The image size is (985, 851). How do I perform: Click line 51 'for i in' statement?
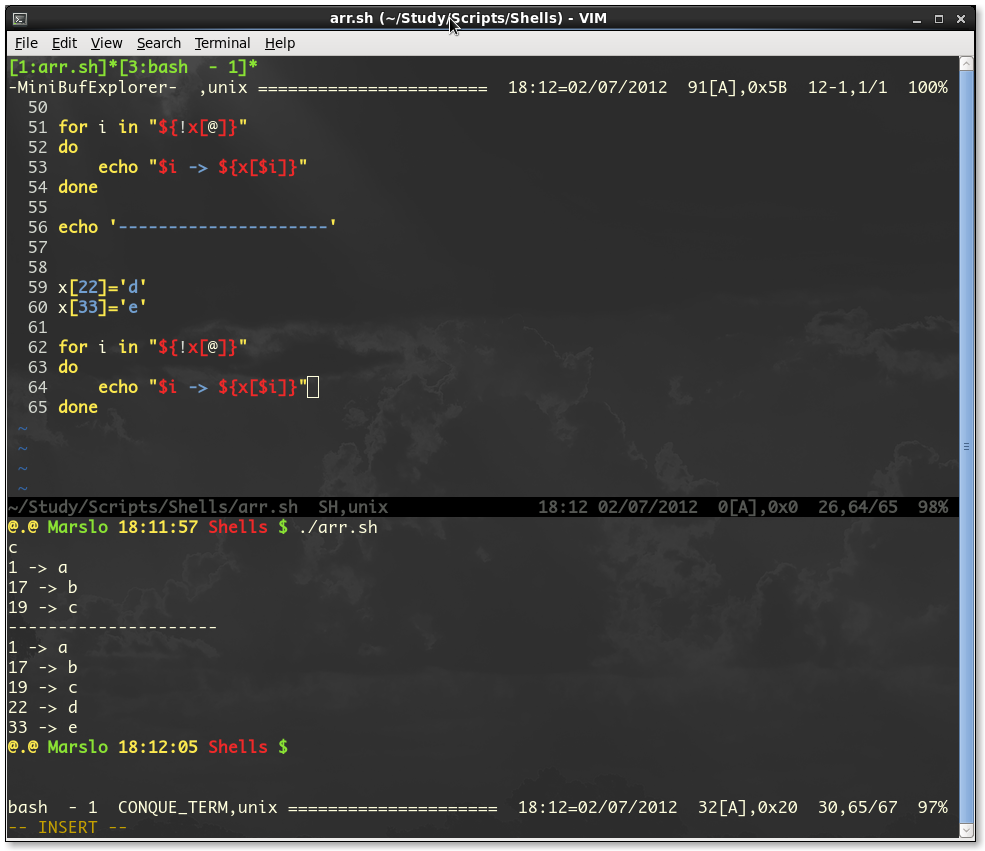coord(153,127)
